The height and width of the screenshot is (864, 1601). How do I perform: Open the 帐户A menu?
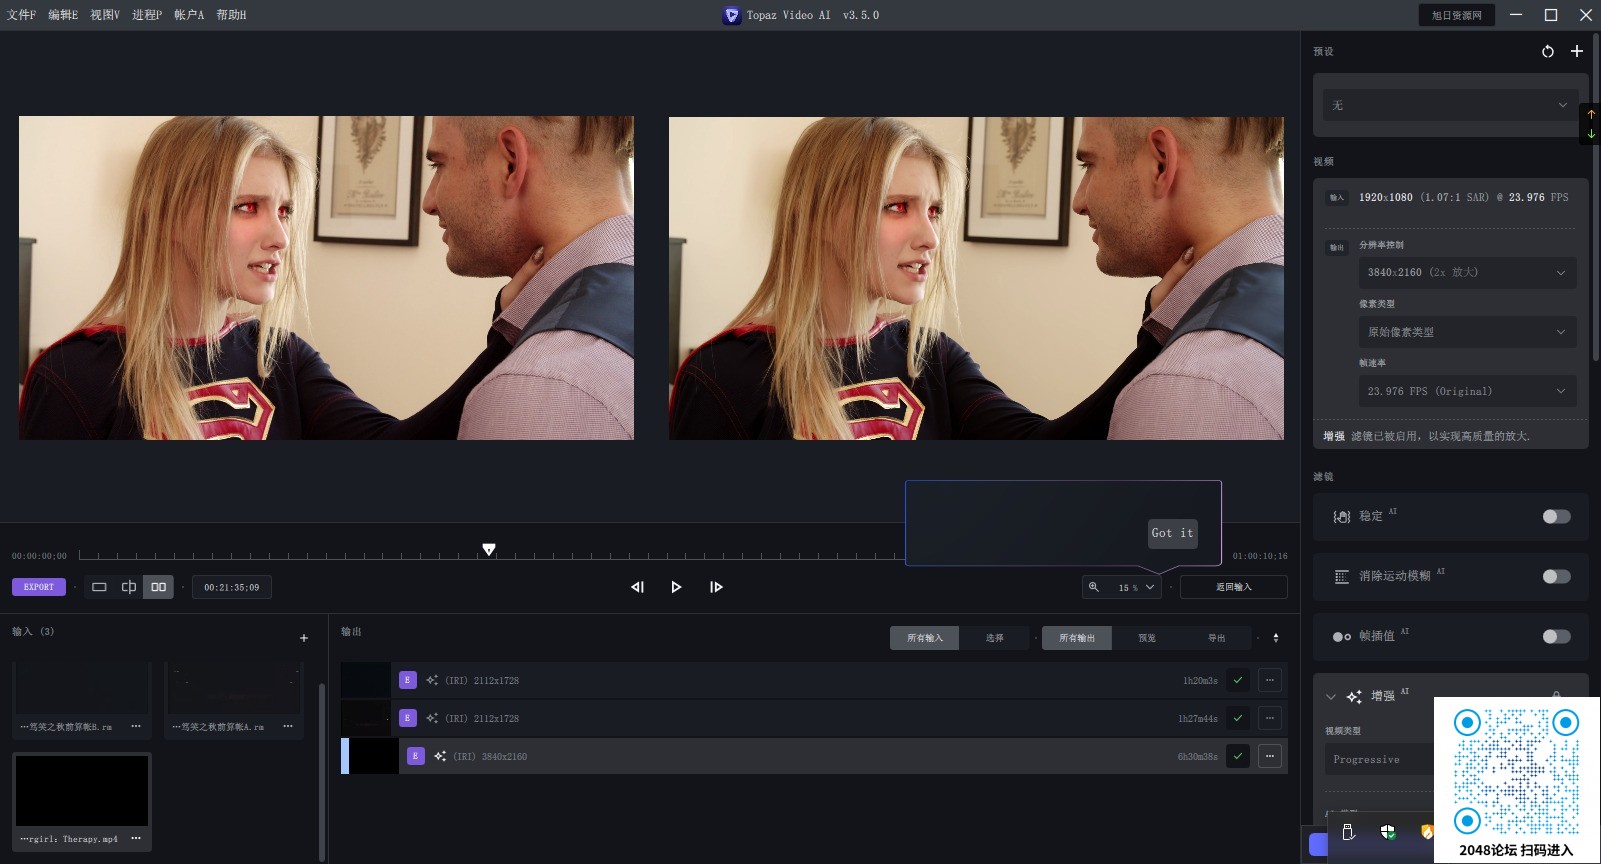click(189, 15)
